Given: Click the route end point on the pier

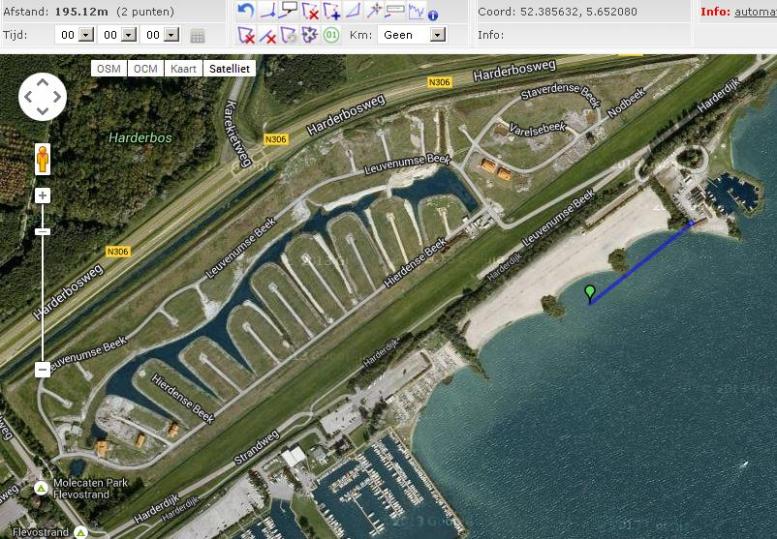Looking at the screenshot, I should 692,223.
